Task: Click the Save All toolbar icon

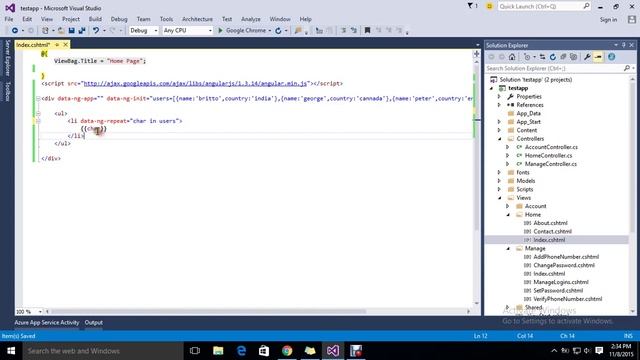Action: (82, 31)
